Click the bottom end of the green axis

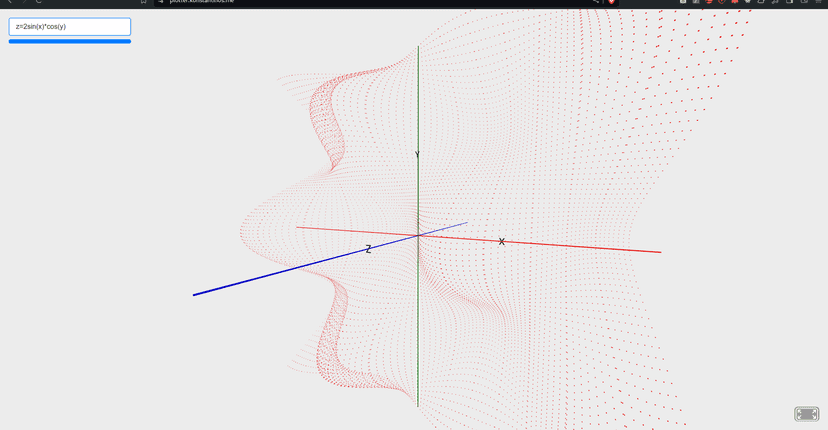418,402
